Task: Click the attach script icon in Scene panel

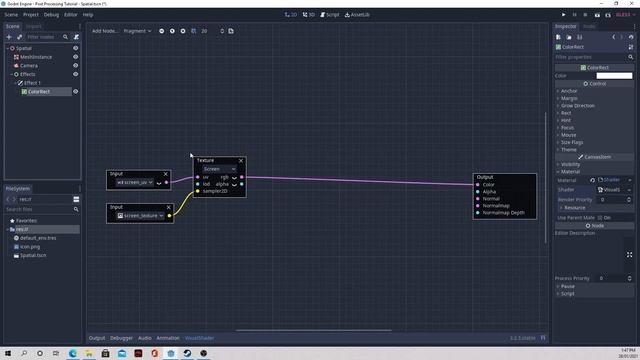Action: coord(76,37)
